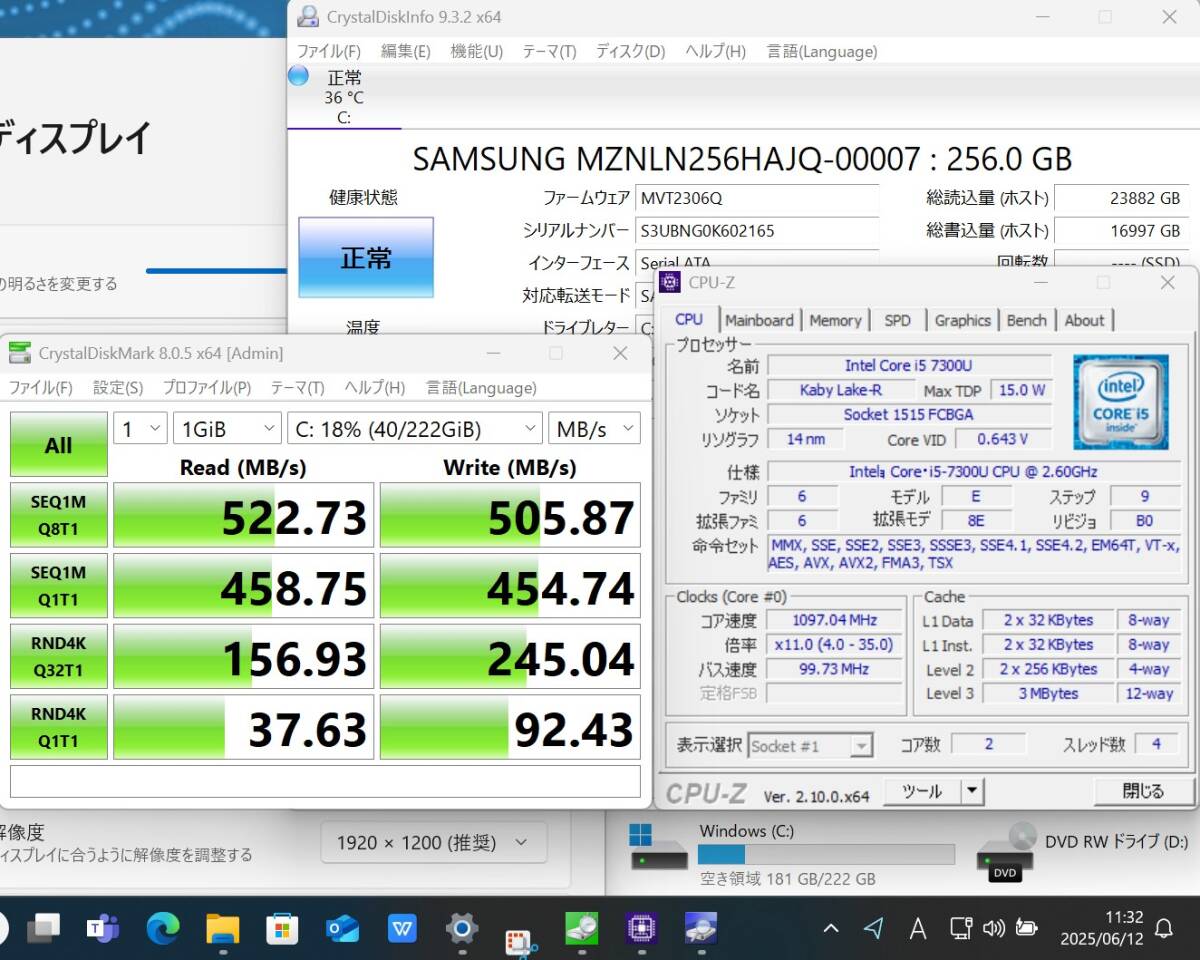Switch to CrystalDiskMark via its taskbar icon
The width and height of the screenshot is (1200, 960).
point(581,929)
